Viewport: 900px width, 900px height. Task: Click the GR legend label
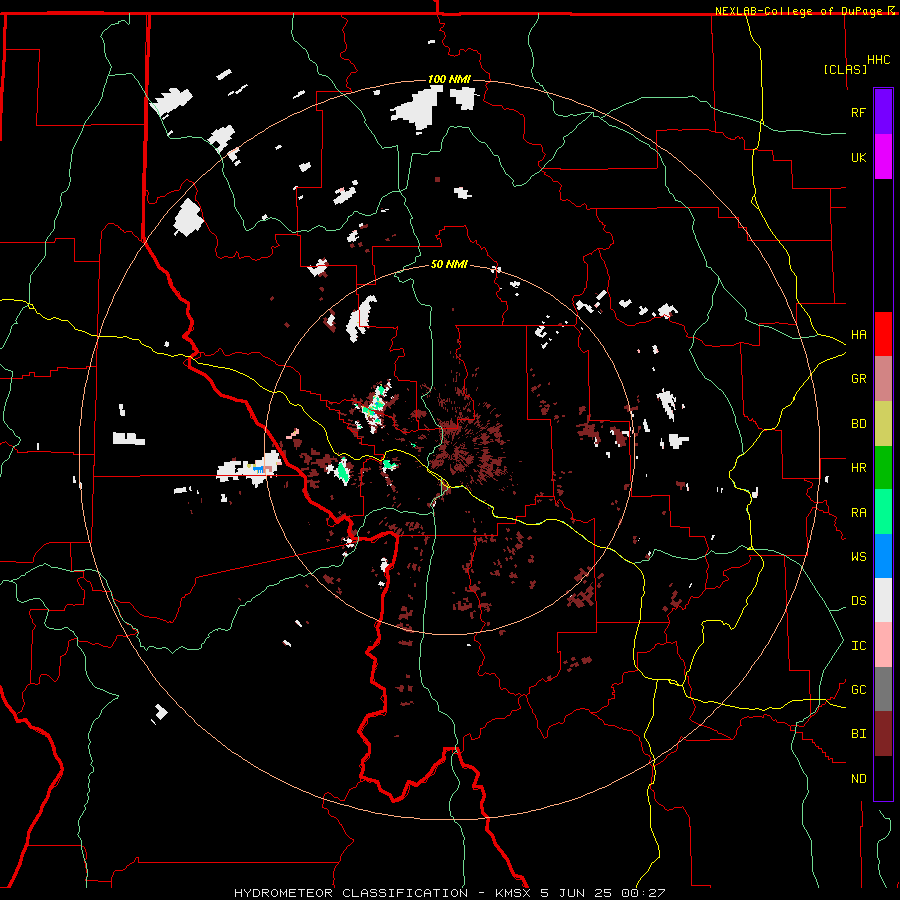click(x=858, y=379)
